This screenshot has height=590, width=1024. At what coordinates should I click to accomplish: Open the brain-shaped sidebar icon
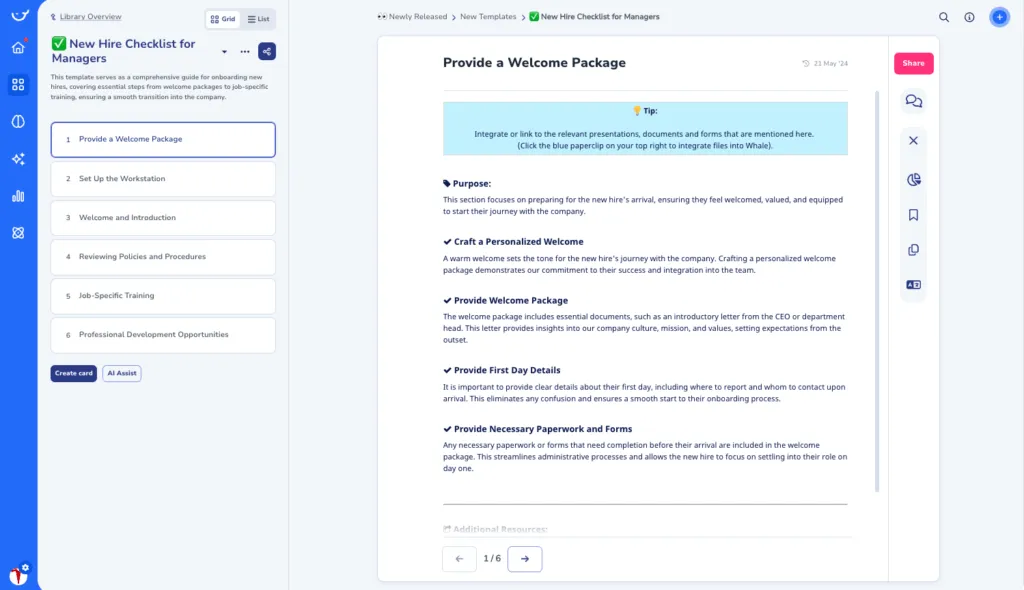click(x=18, y=122)
